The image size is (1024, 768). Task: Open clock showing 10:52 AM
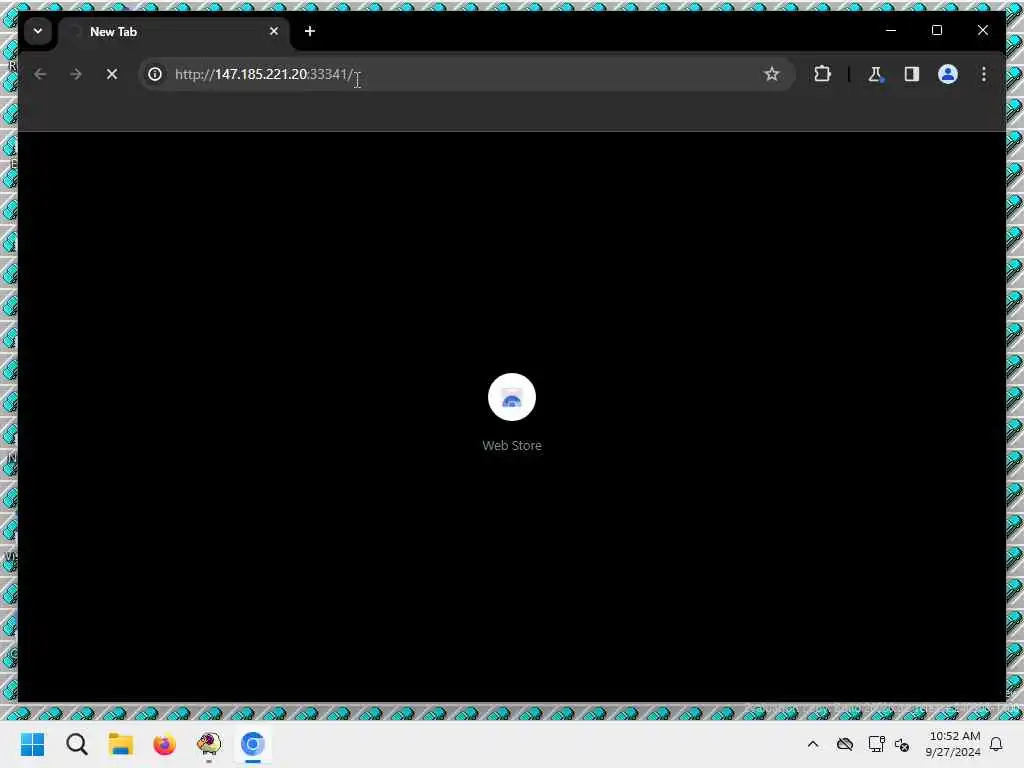pos(953,744)
